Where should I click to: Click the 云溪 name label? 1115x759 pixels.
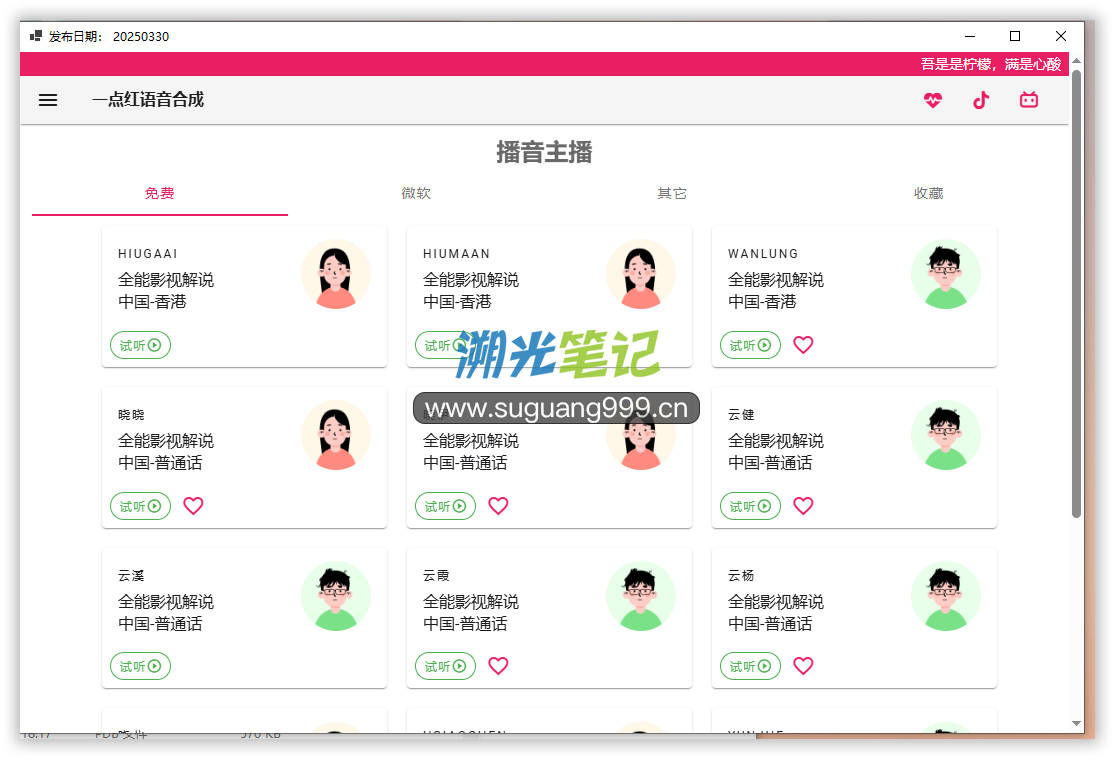132,575
